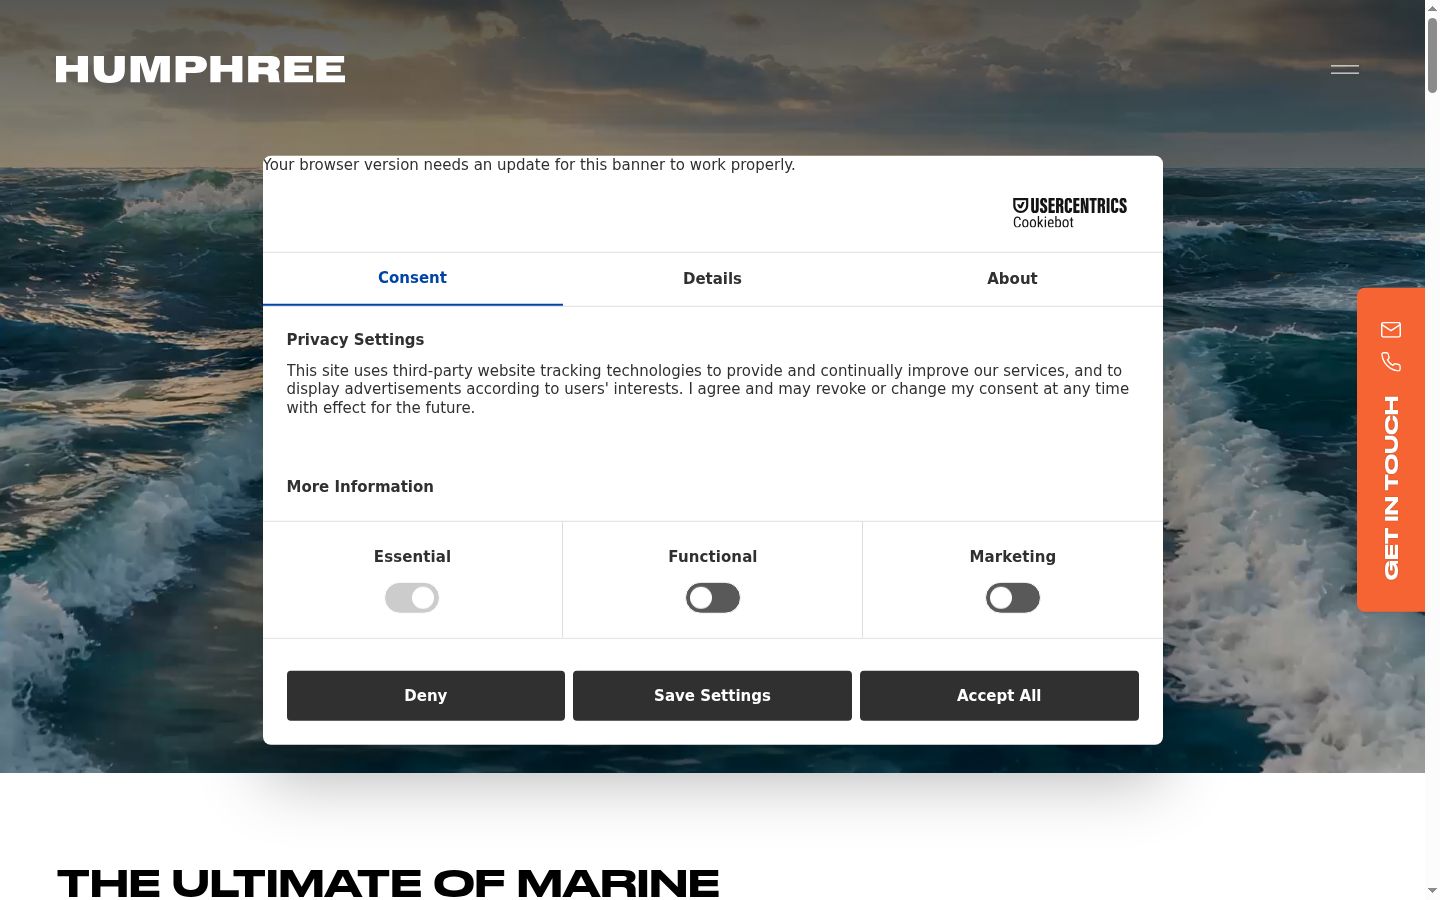Toggle the Essential cookies switch
The width and height of the screenshot is (1440, 900).
pos(412,598)
